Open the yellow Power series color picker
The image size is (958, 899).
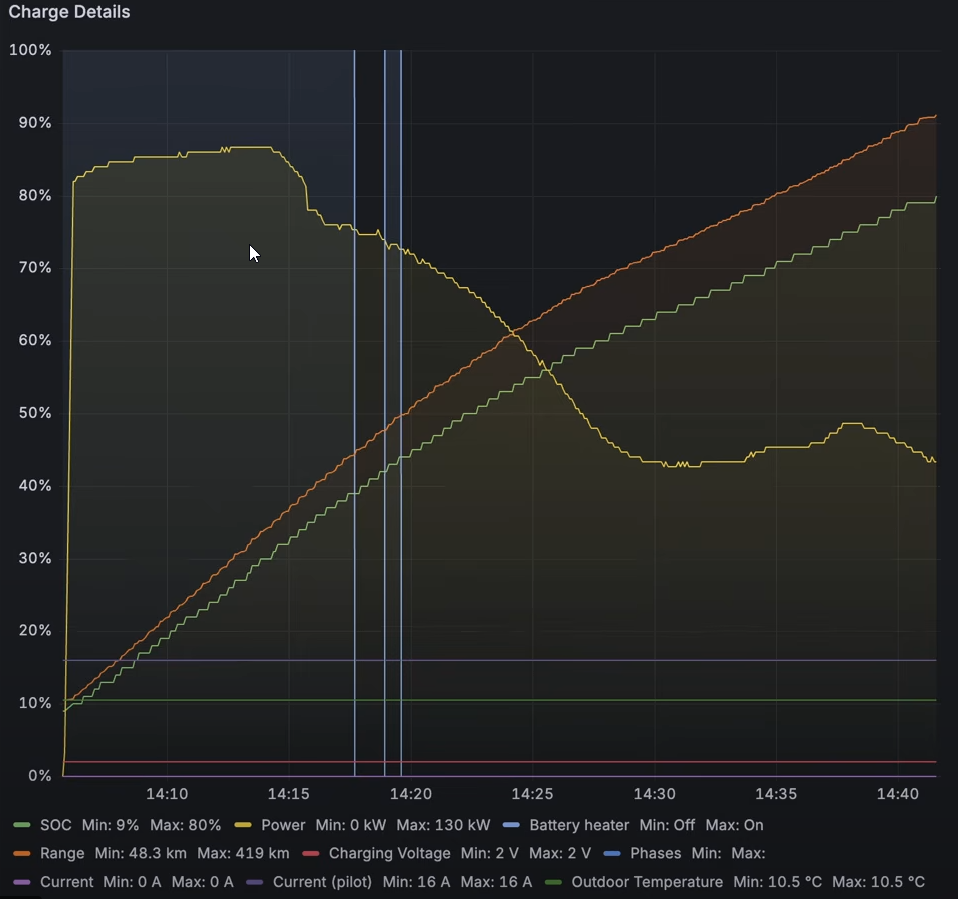[243, 825]
